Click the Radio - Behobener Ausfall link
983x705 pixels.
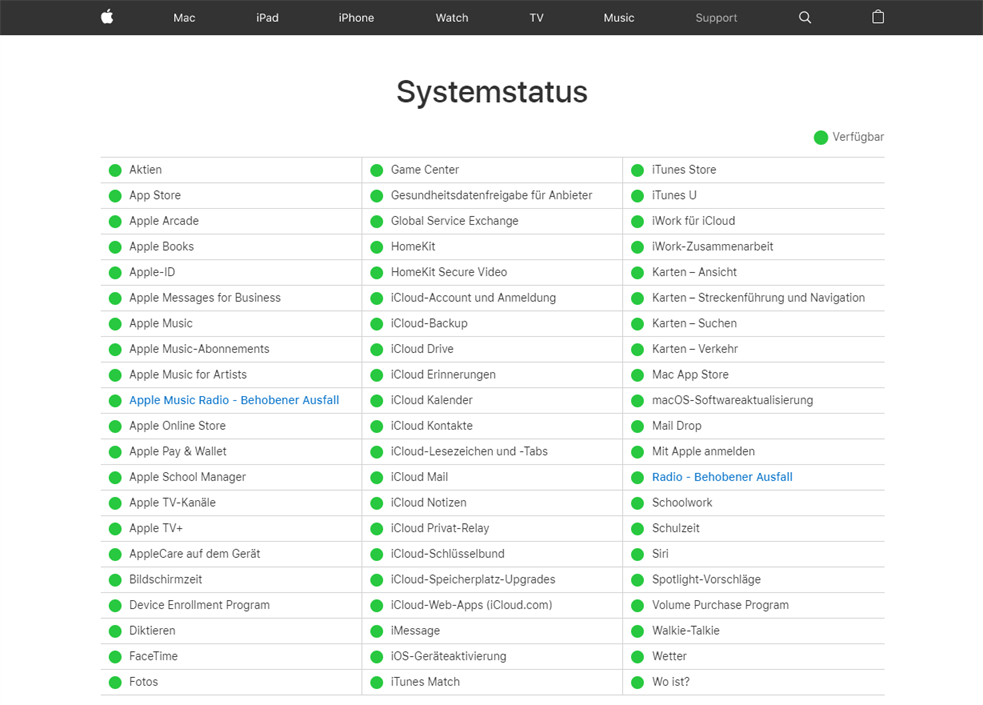pos(722,477)
